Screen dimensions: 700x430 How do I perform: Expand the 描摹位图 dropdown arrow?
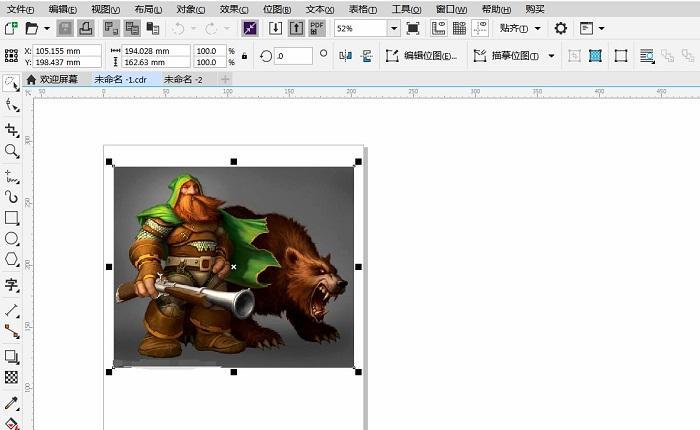[552, 56]
